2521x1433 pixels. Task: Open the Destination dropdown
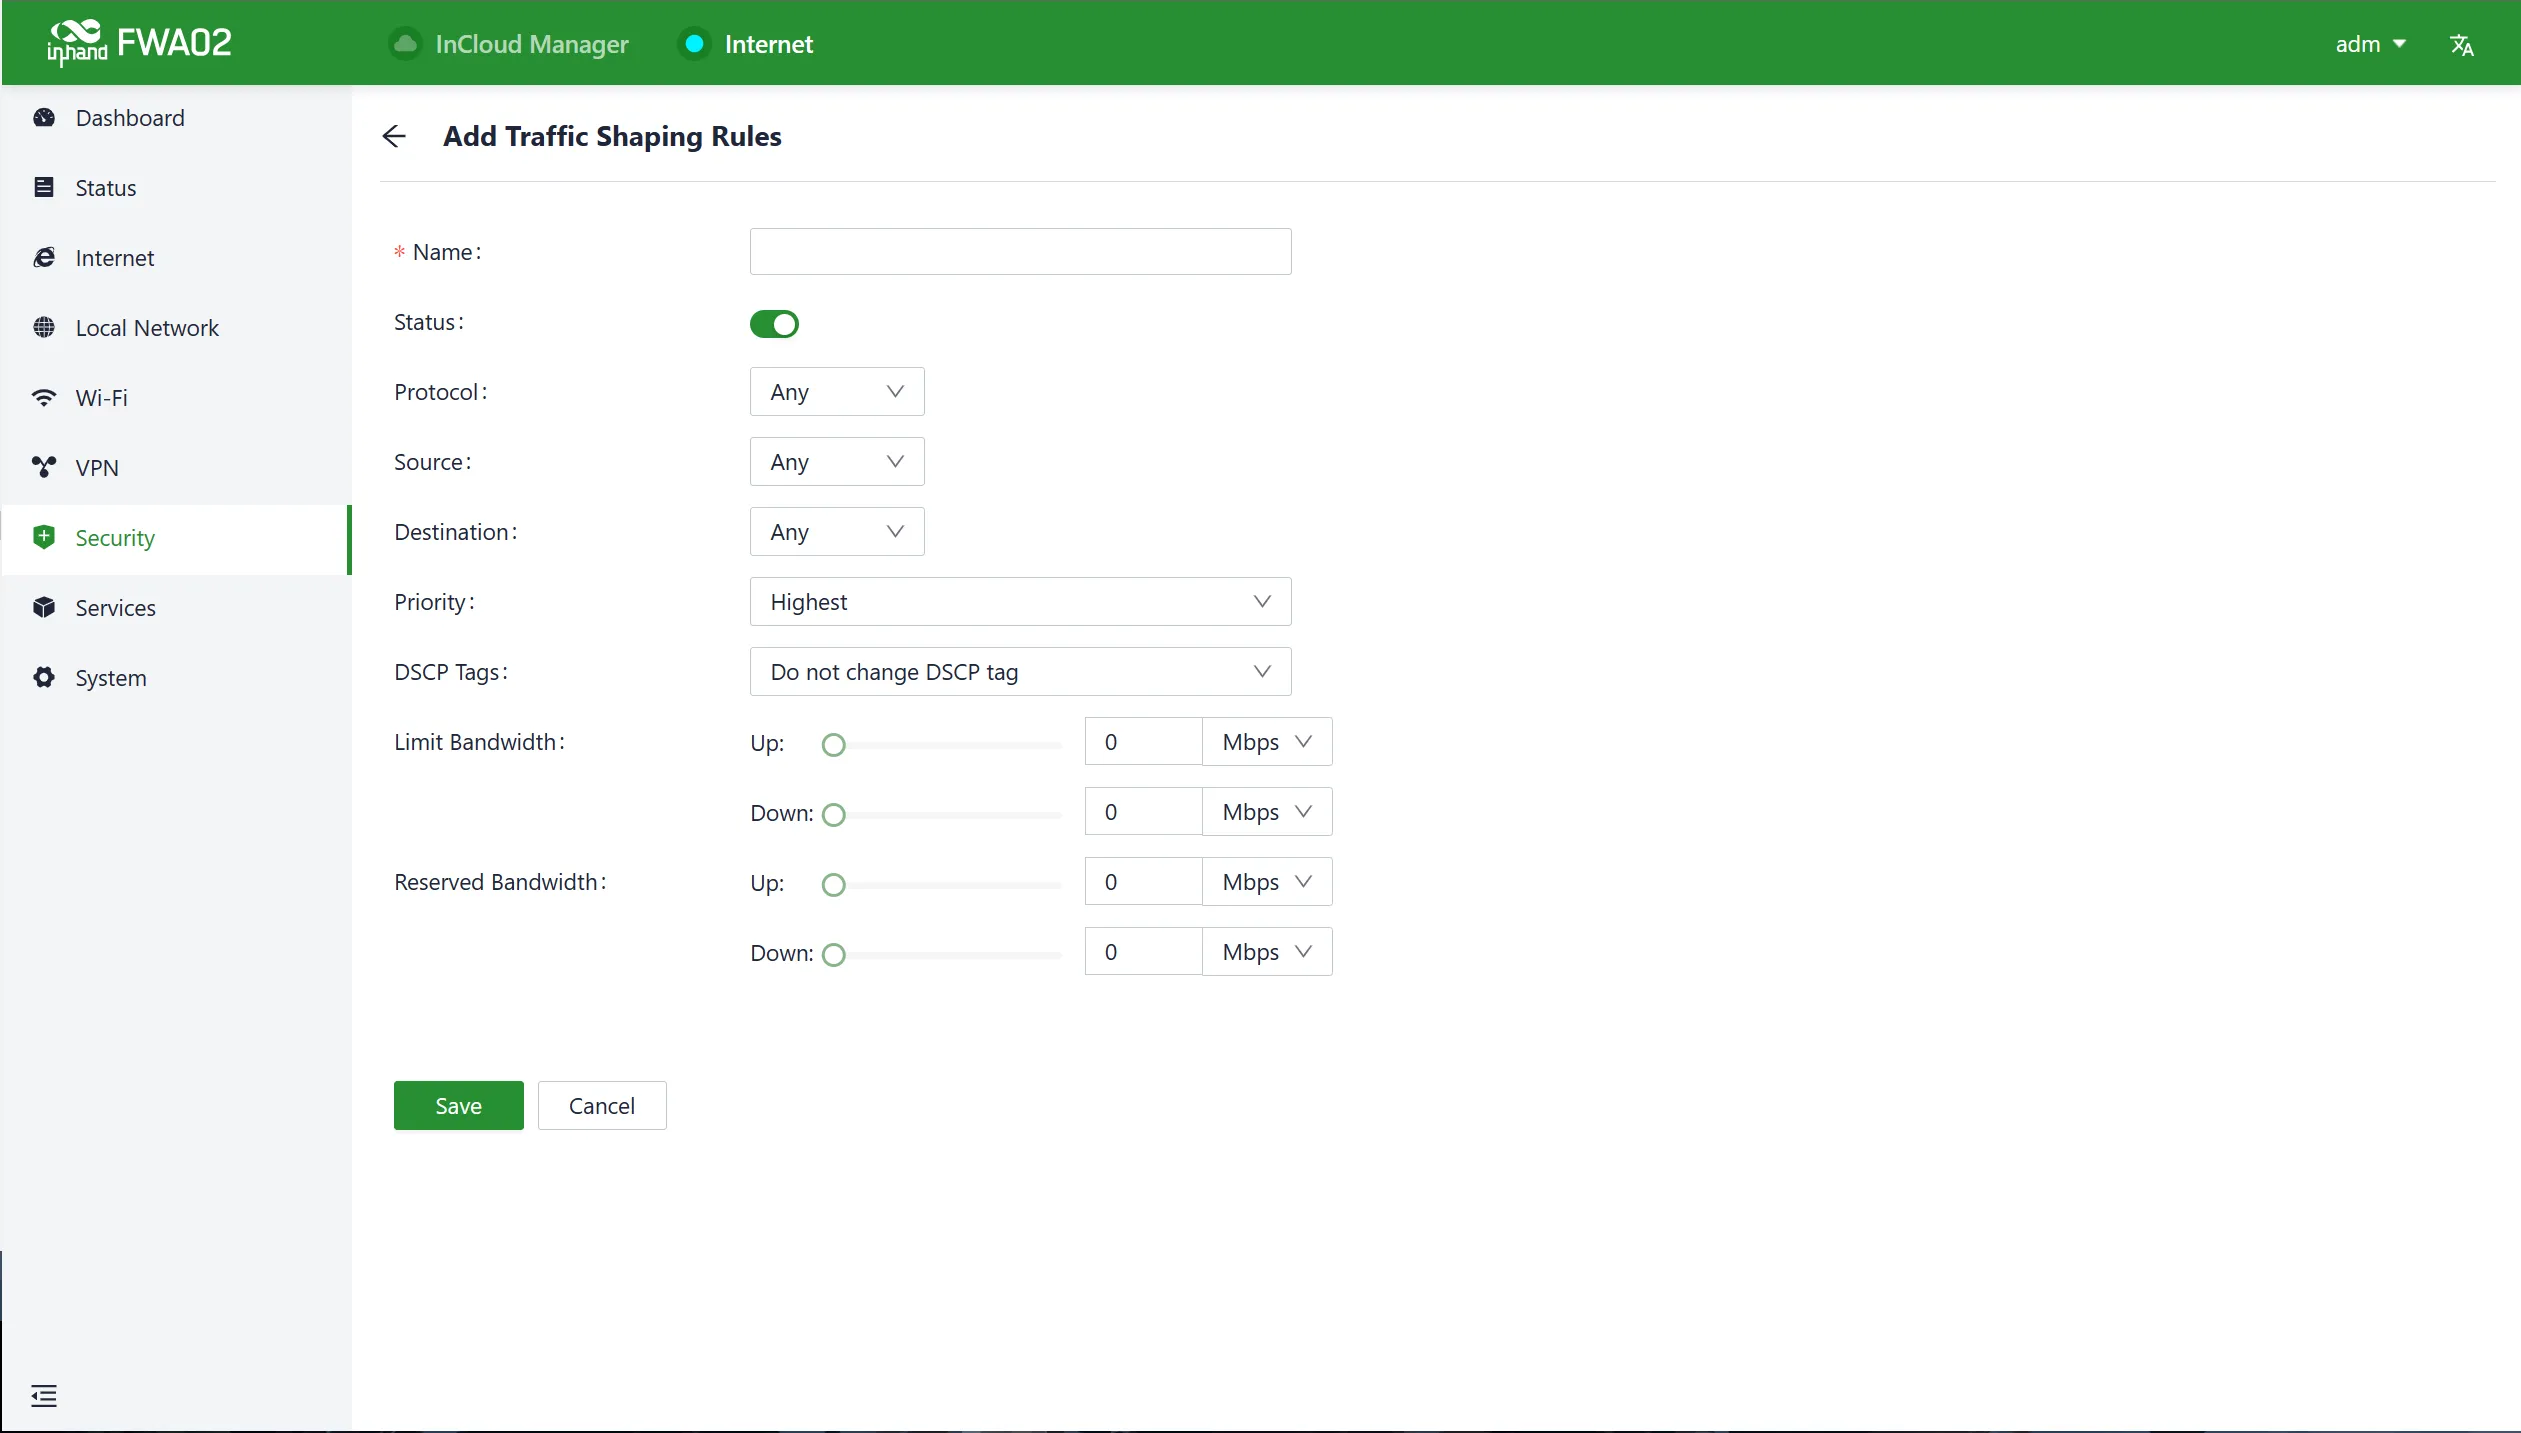(x=837, y=532)
